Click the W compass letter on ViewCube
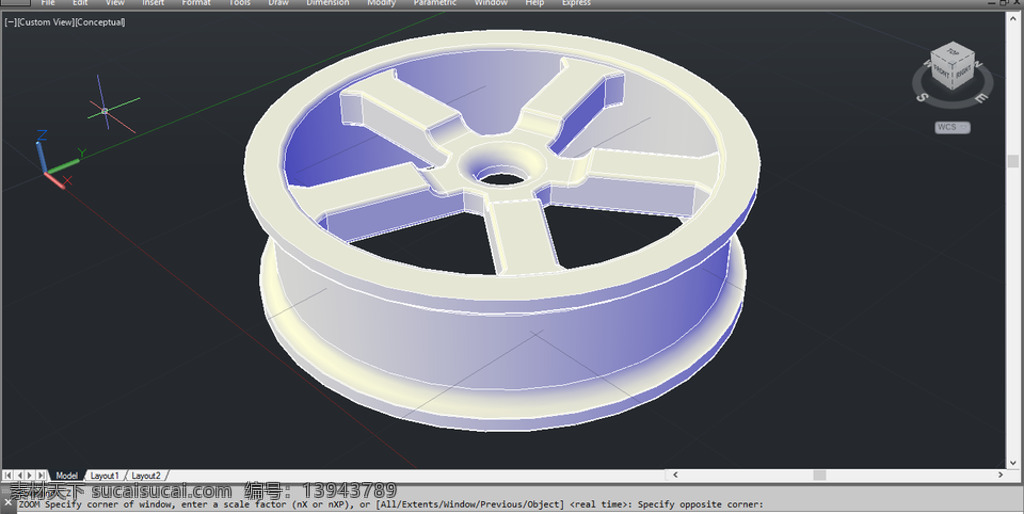 coord(926,64)
